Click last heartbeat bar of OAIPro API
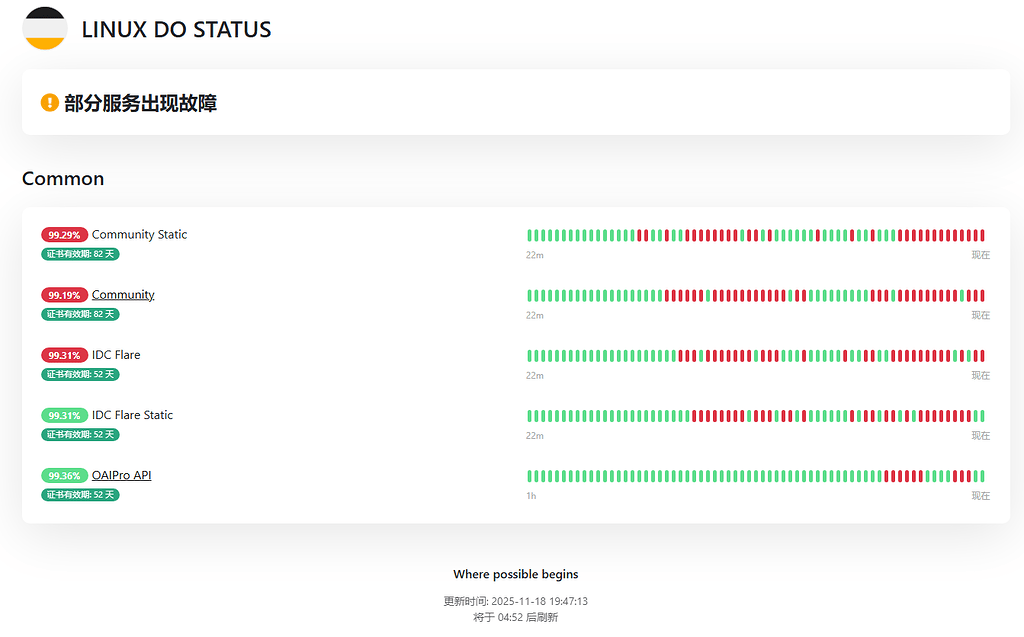The image size is (1024, 637). [982, 476]
